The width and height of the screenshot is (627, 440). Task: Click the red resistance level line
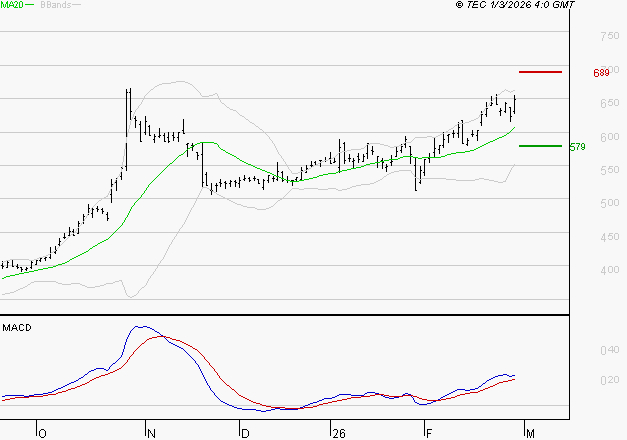pyautogui.click(x=540, y=72)
